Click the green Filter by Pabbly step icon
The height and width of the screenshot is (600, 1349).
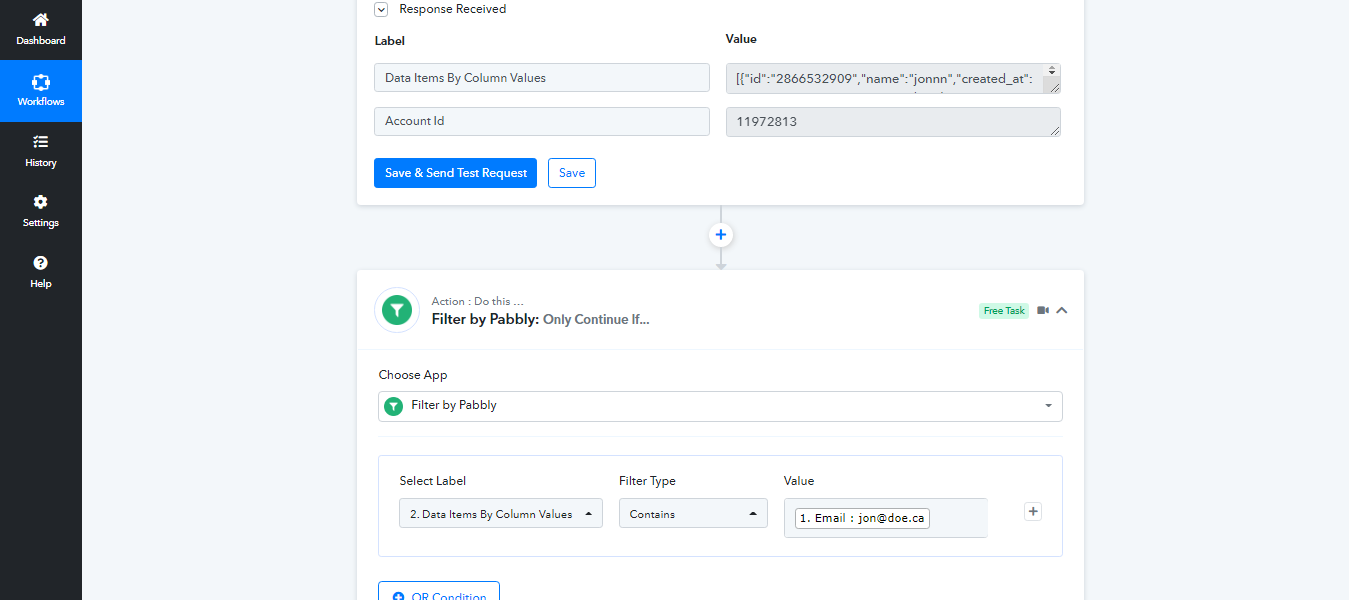tap(397, 310)
